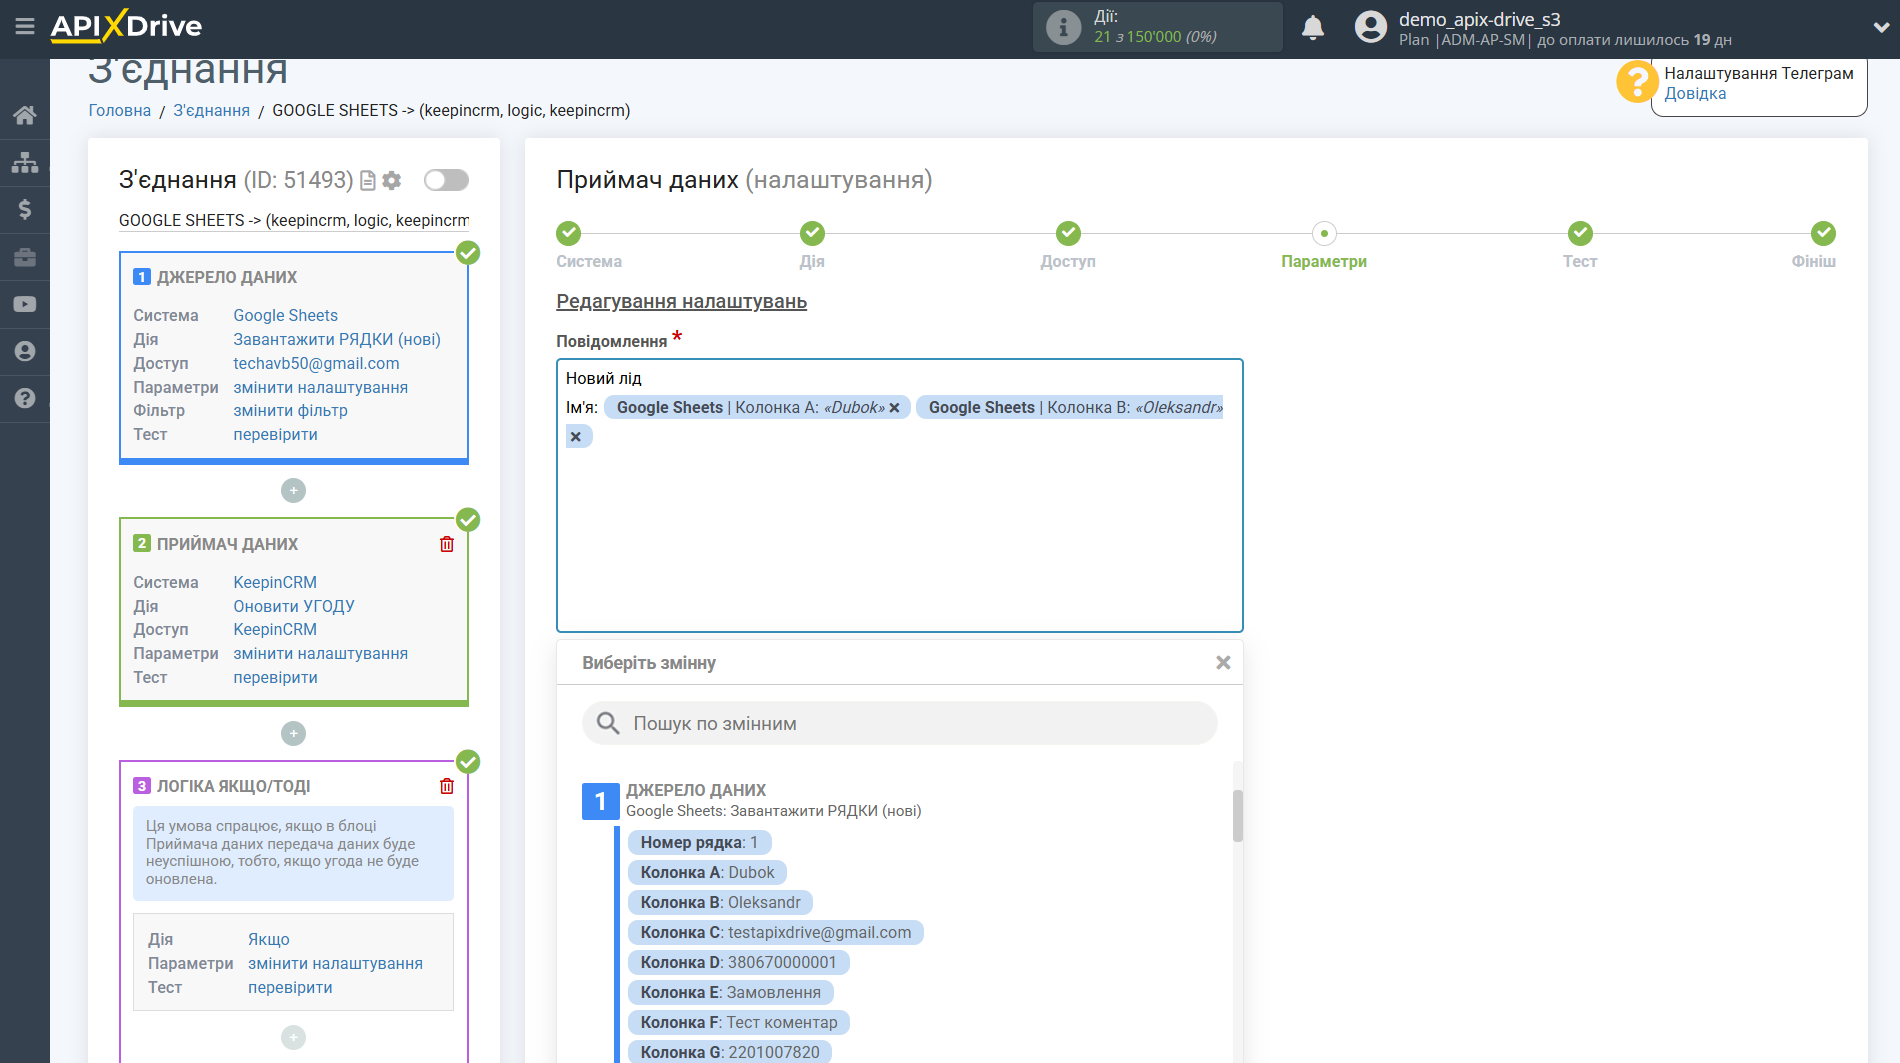Viewport: 1900px width, 1063px height.
Task: Add block after ПРИЙМАЧ ДАНИХ
Action: (293, 733)
